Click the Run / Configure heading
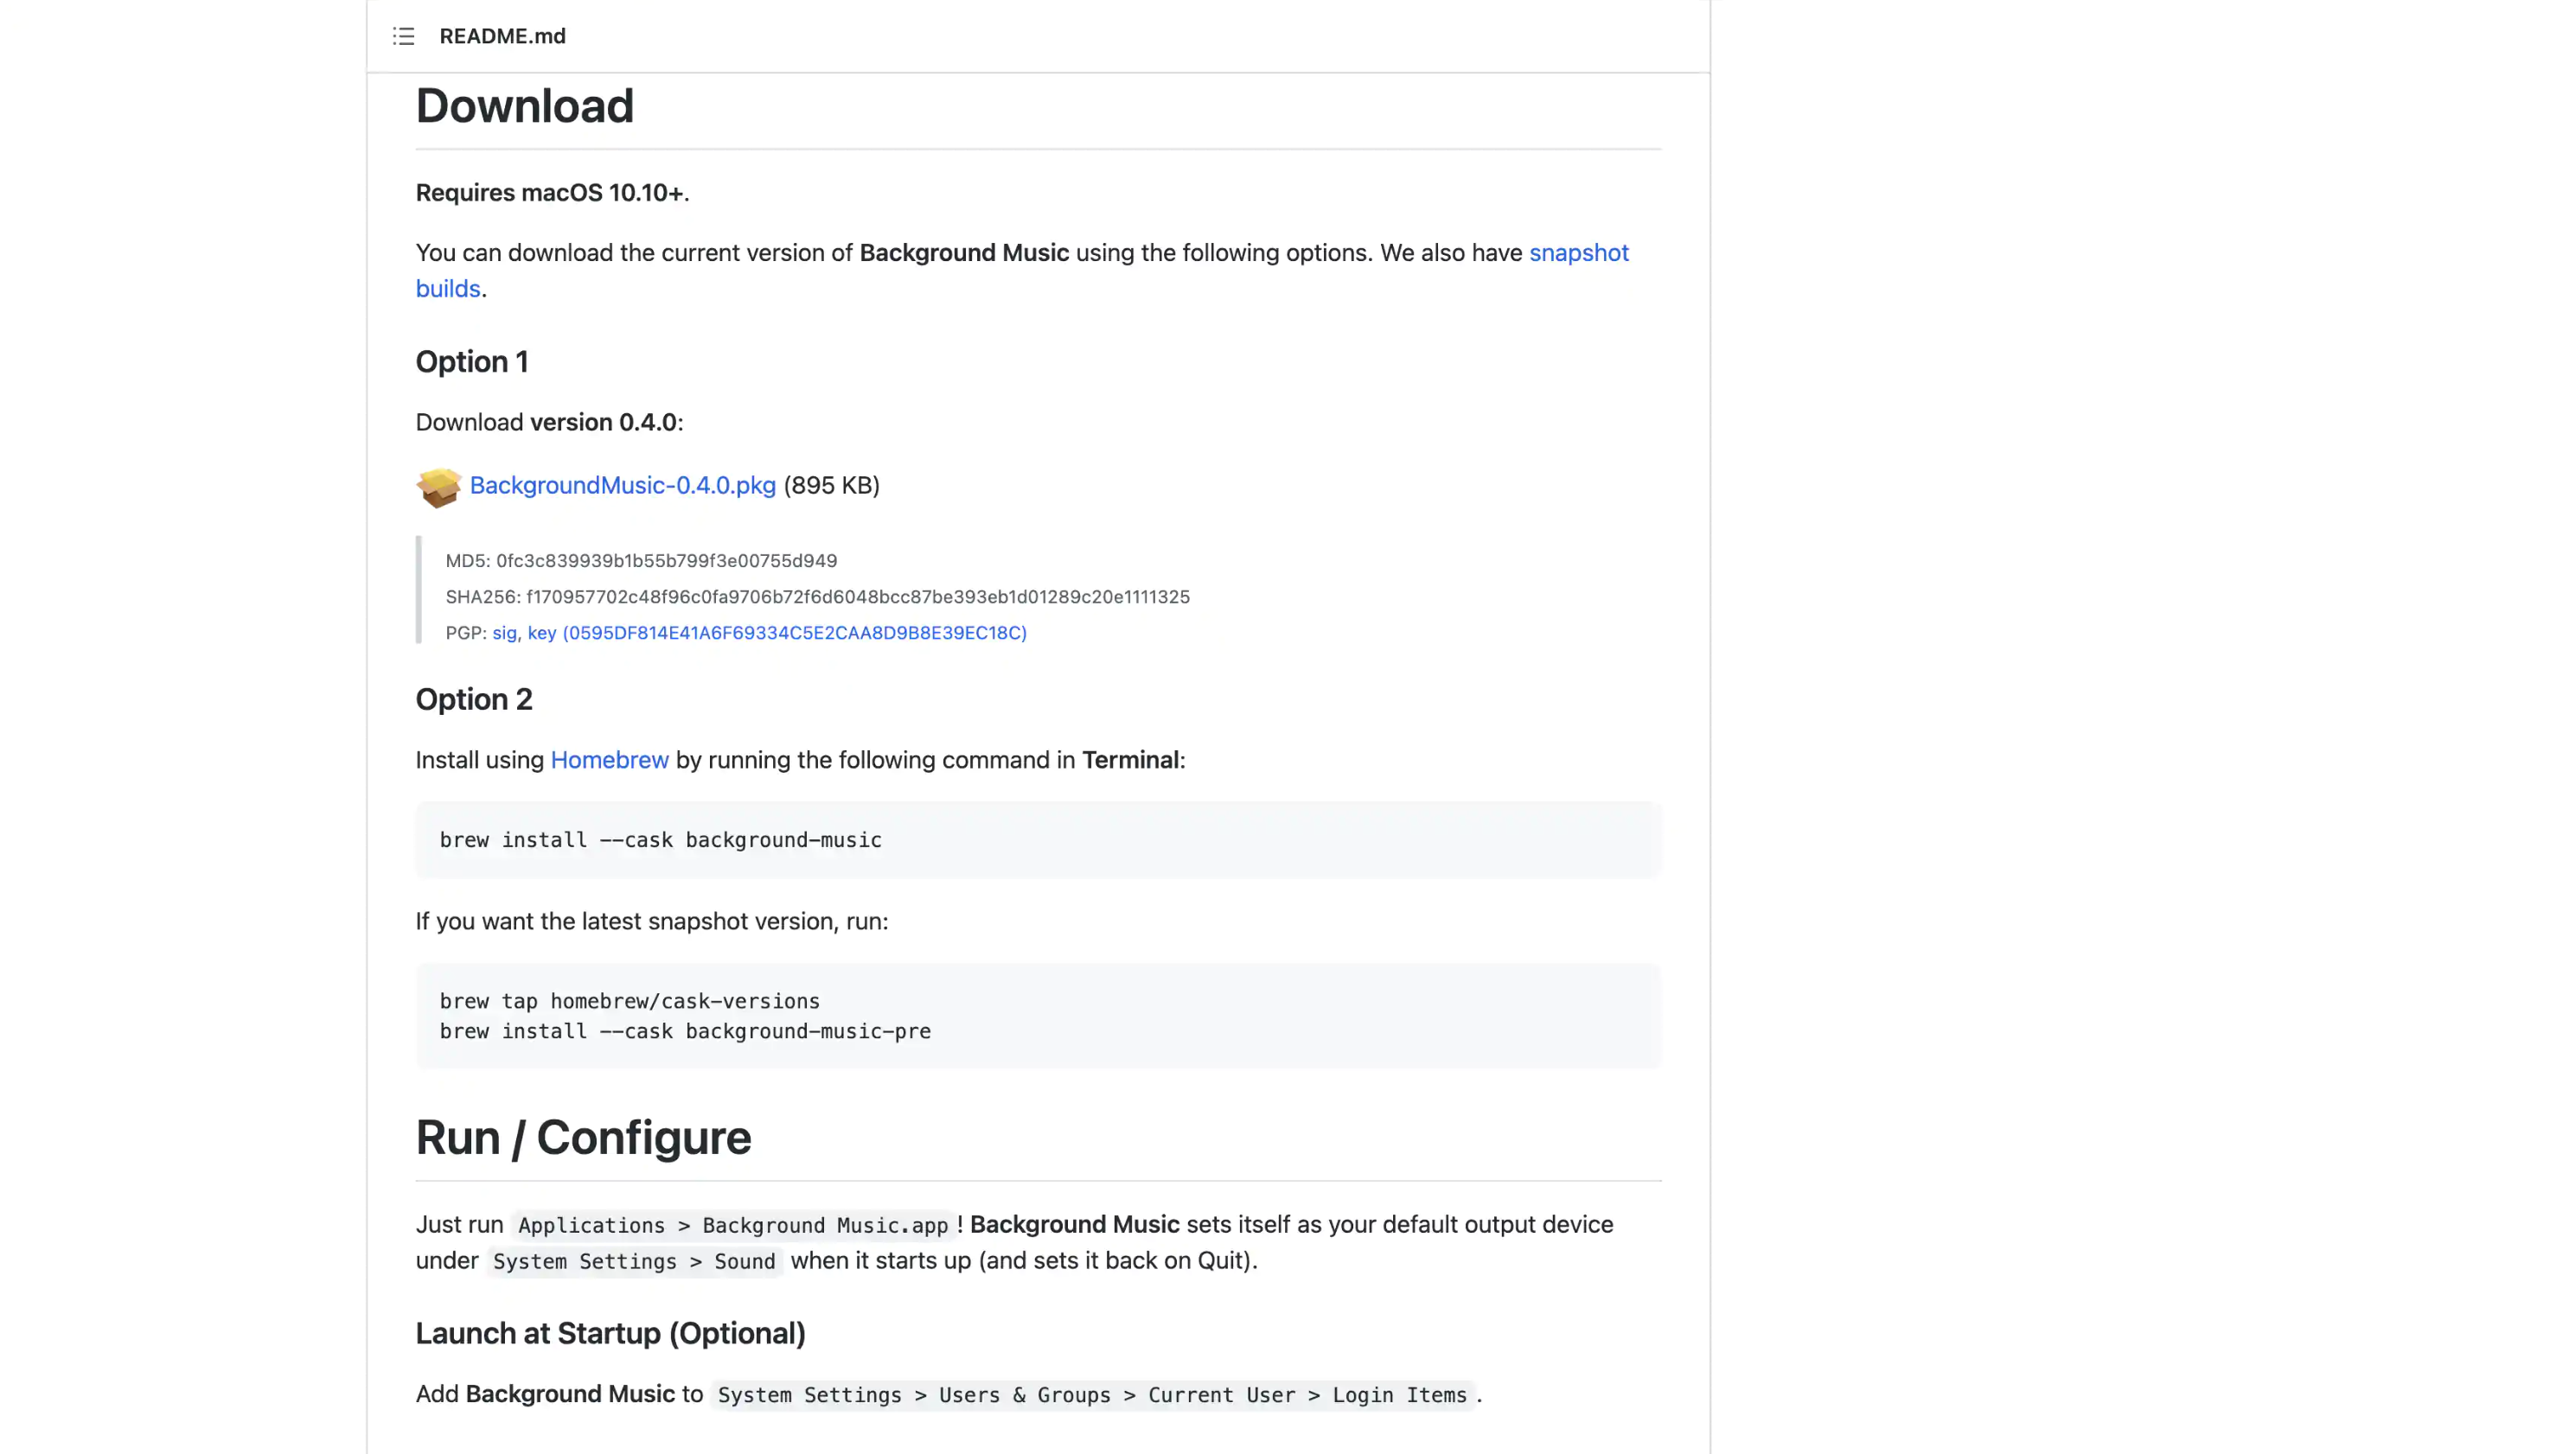2576x1454 pixels. click(583, 1137)
